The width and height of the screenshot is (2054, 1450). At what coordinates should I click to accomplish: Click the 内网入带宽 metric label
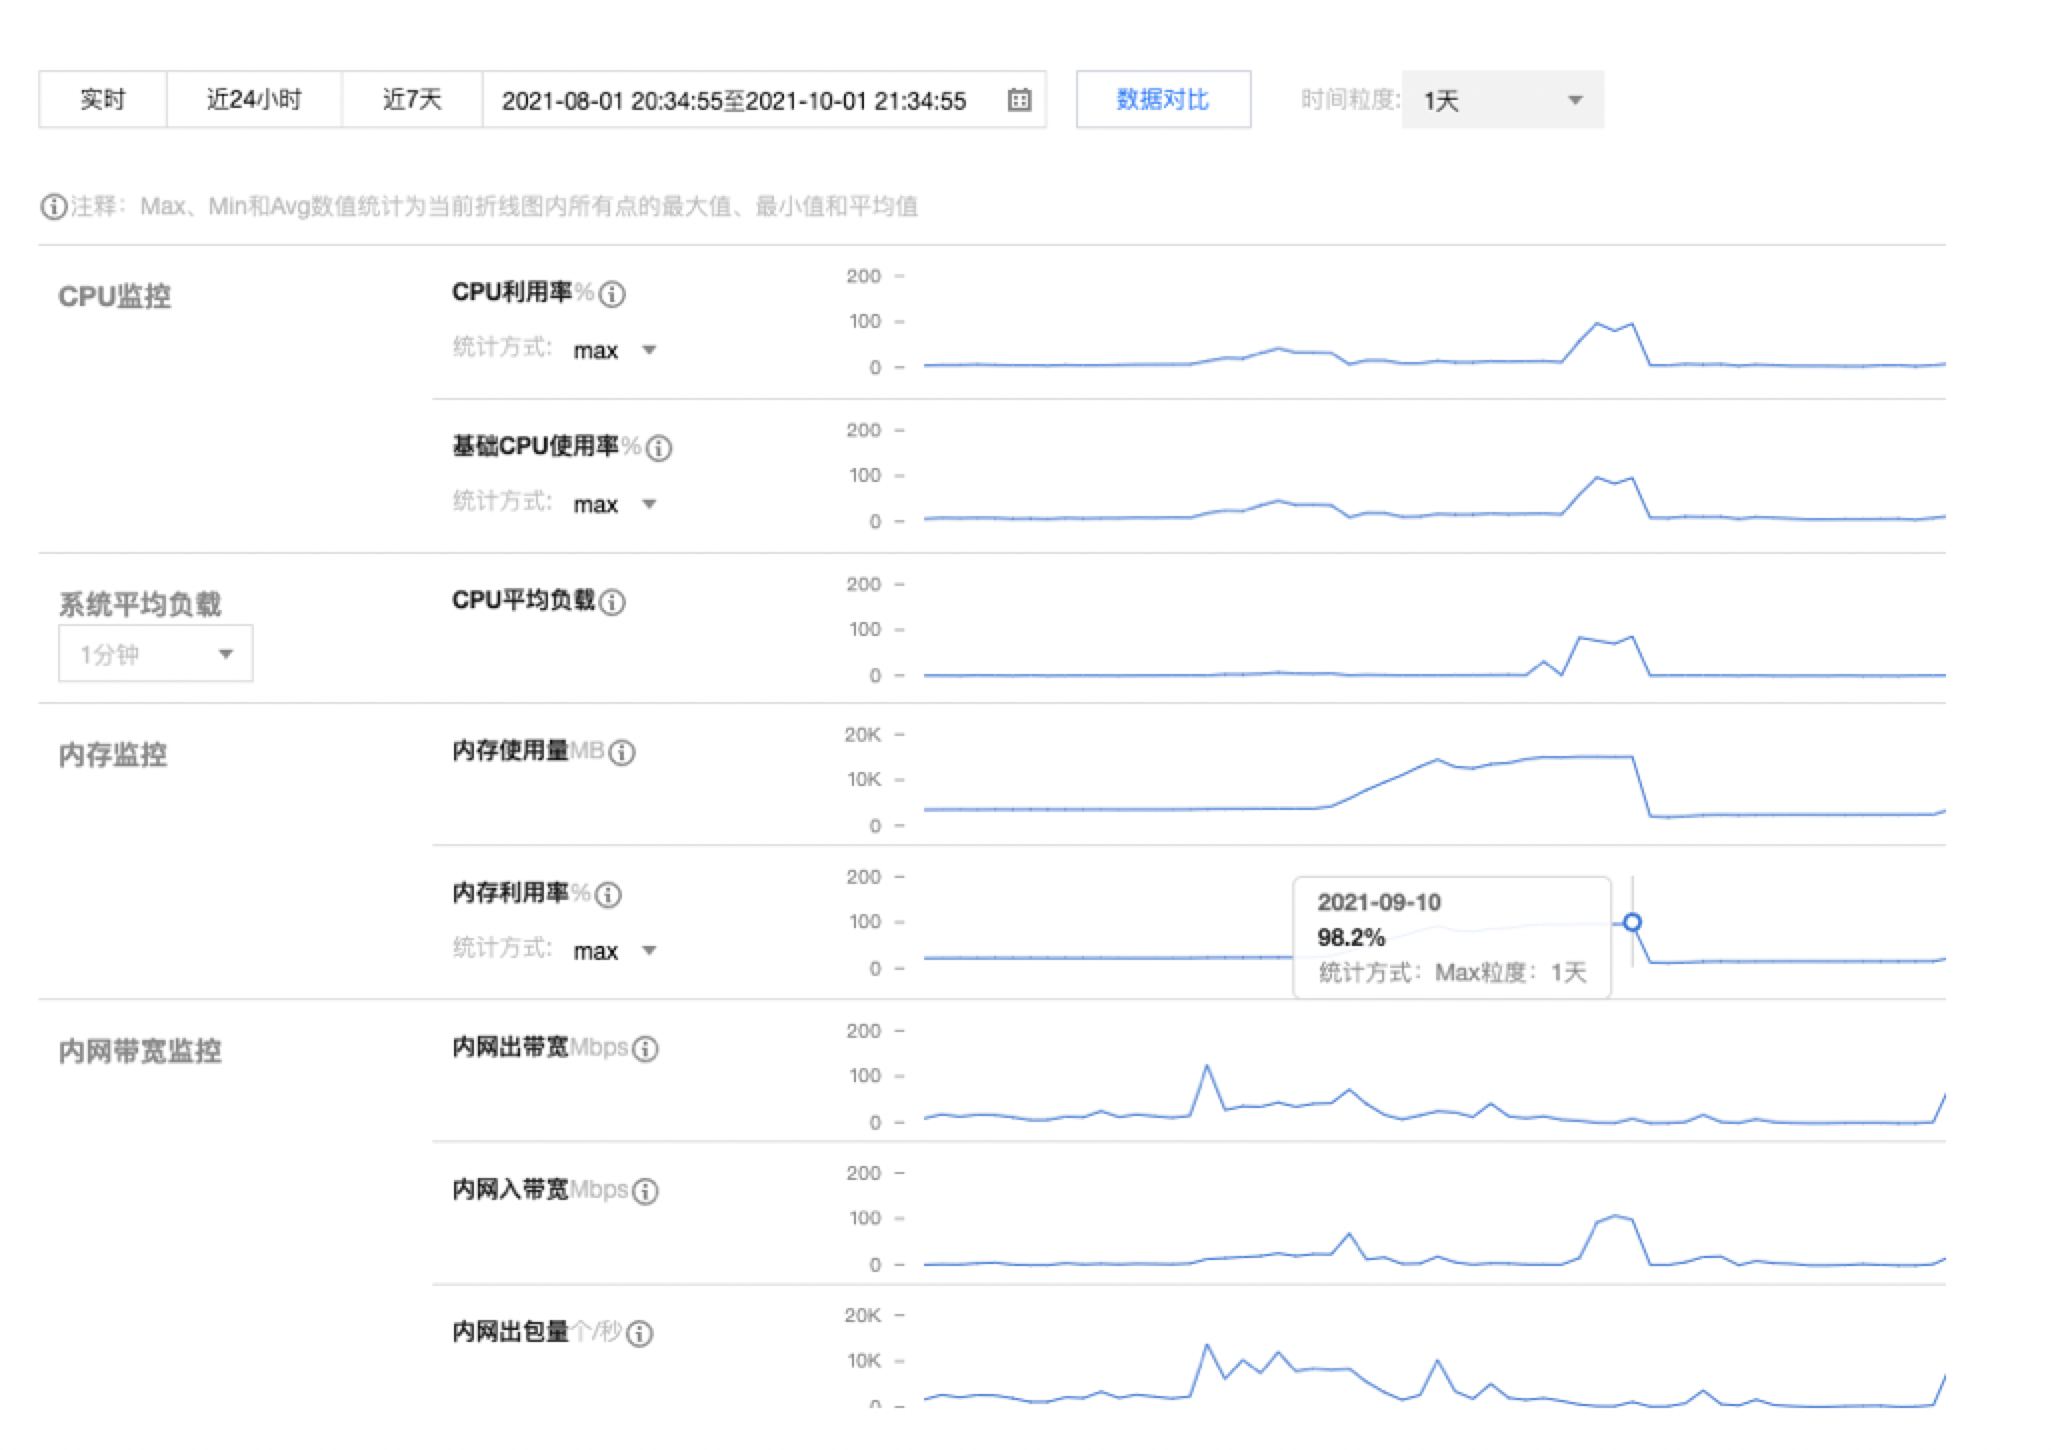pyautogui.click(x=510, y=1189)
